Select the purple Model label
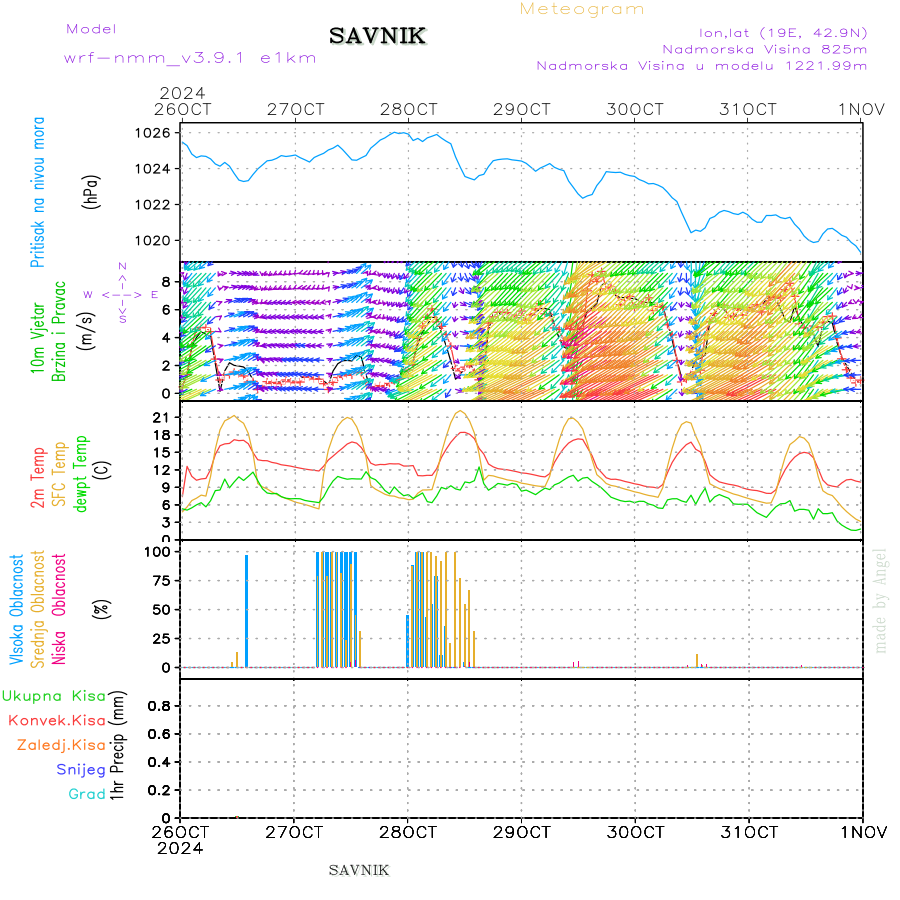The height and width of the screenshot is (900, 900). 91,29
